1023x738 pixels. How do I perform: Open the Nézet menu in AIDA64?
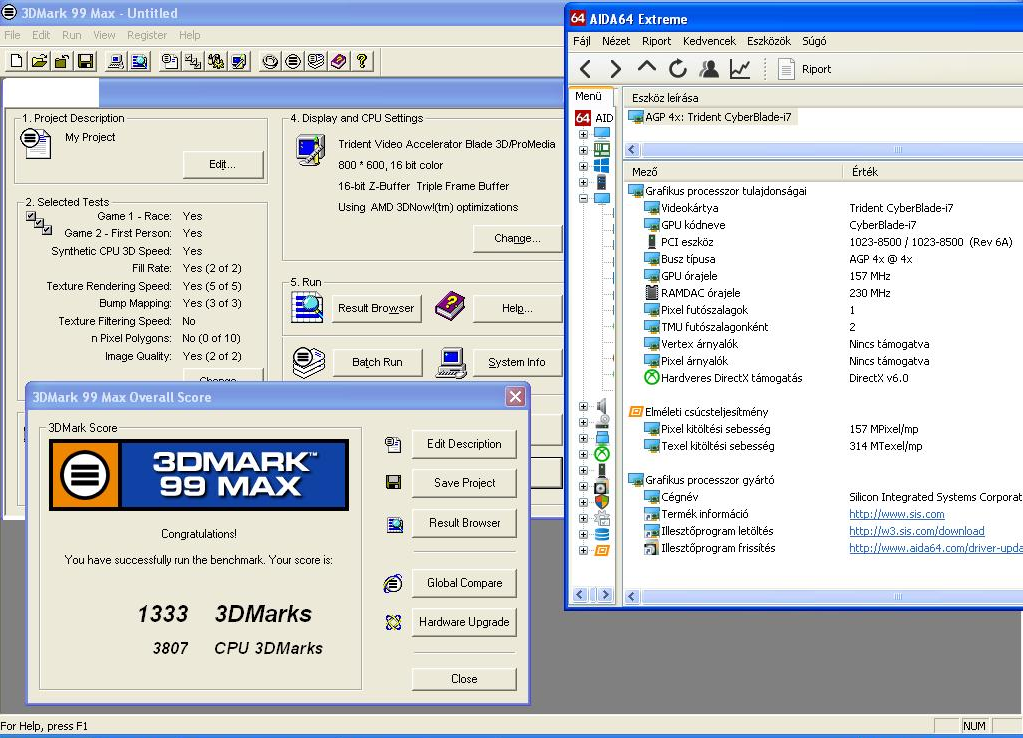[x=616, y=41]
